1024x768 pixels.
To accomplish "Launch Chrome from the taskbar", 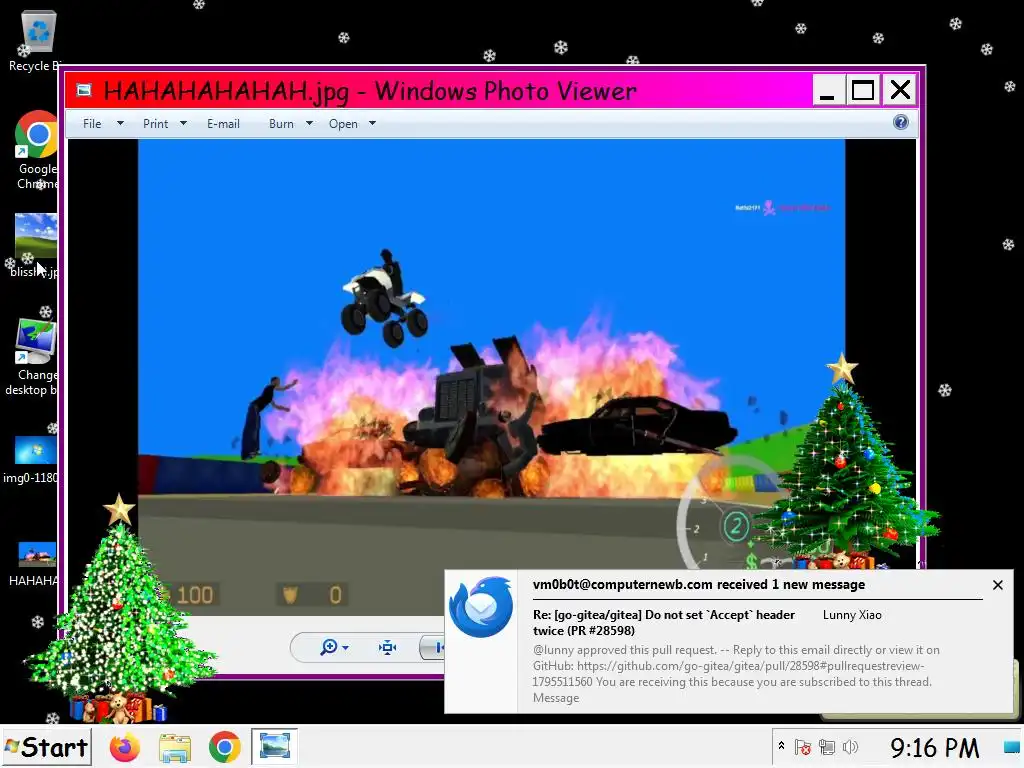I will pyautogui.click(x=224, y=747).
